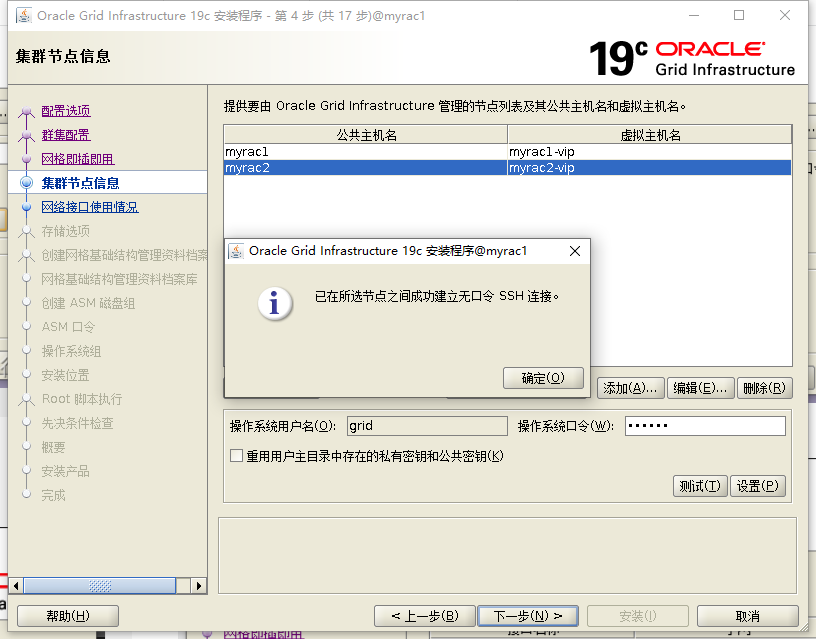Click the 公共主机名 column header
This screenshot has height=639, width=816.
366,135
